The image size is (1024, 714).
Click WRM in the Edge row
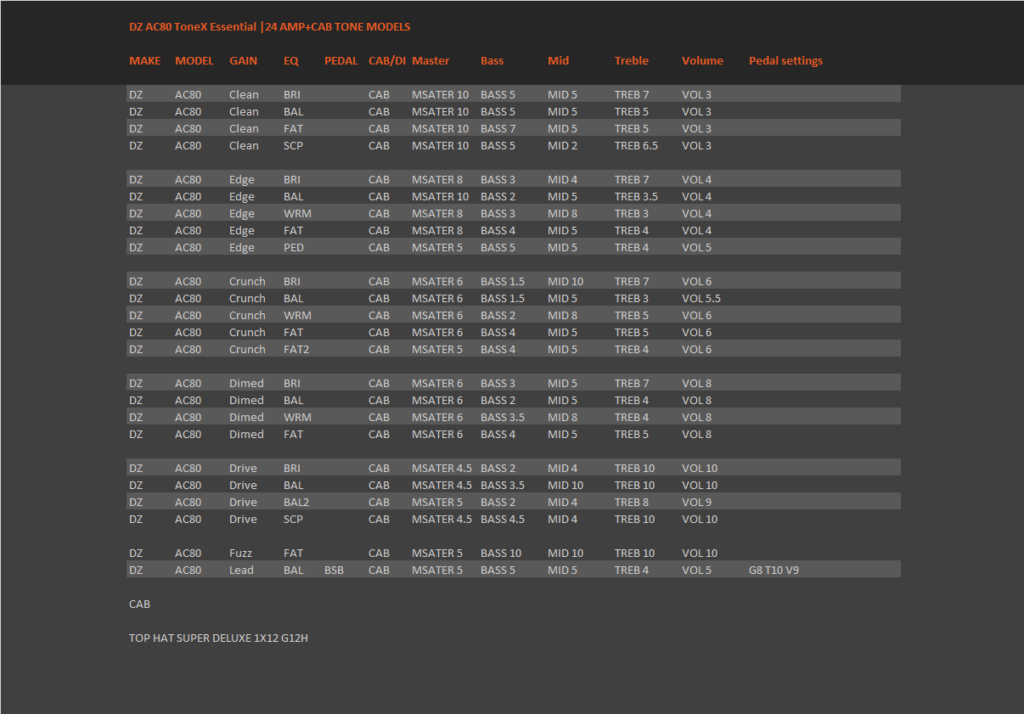pyautogui.click(x=297, y=214)
